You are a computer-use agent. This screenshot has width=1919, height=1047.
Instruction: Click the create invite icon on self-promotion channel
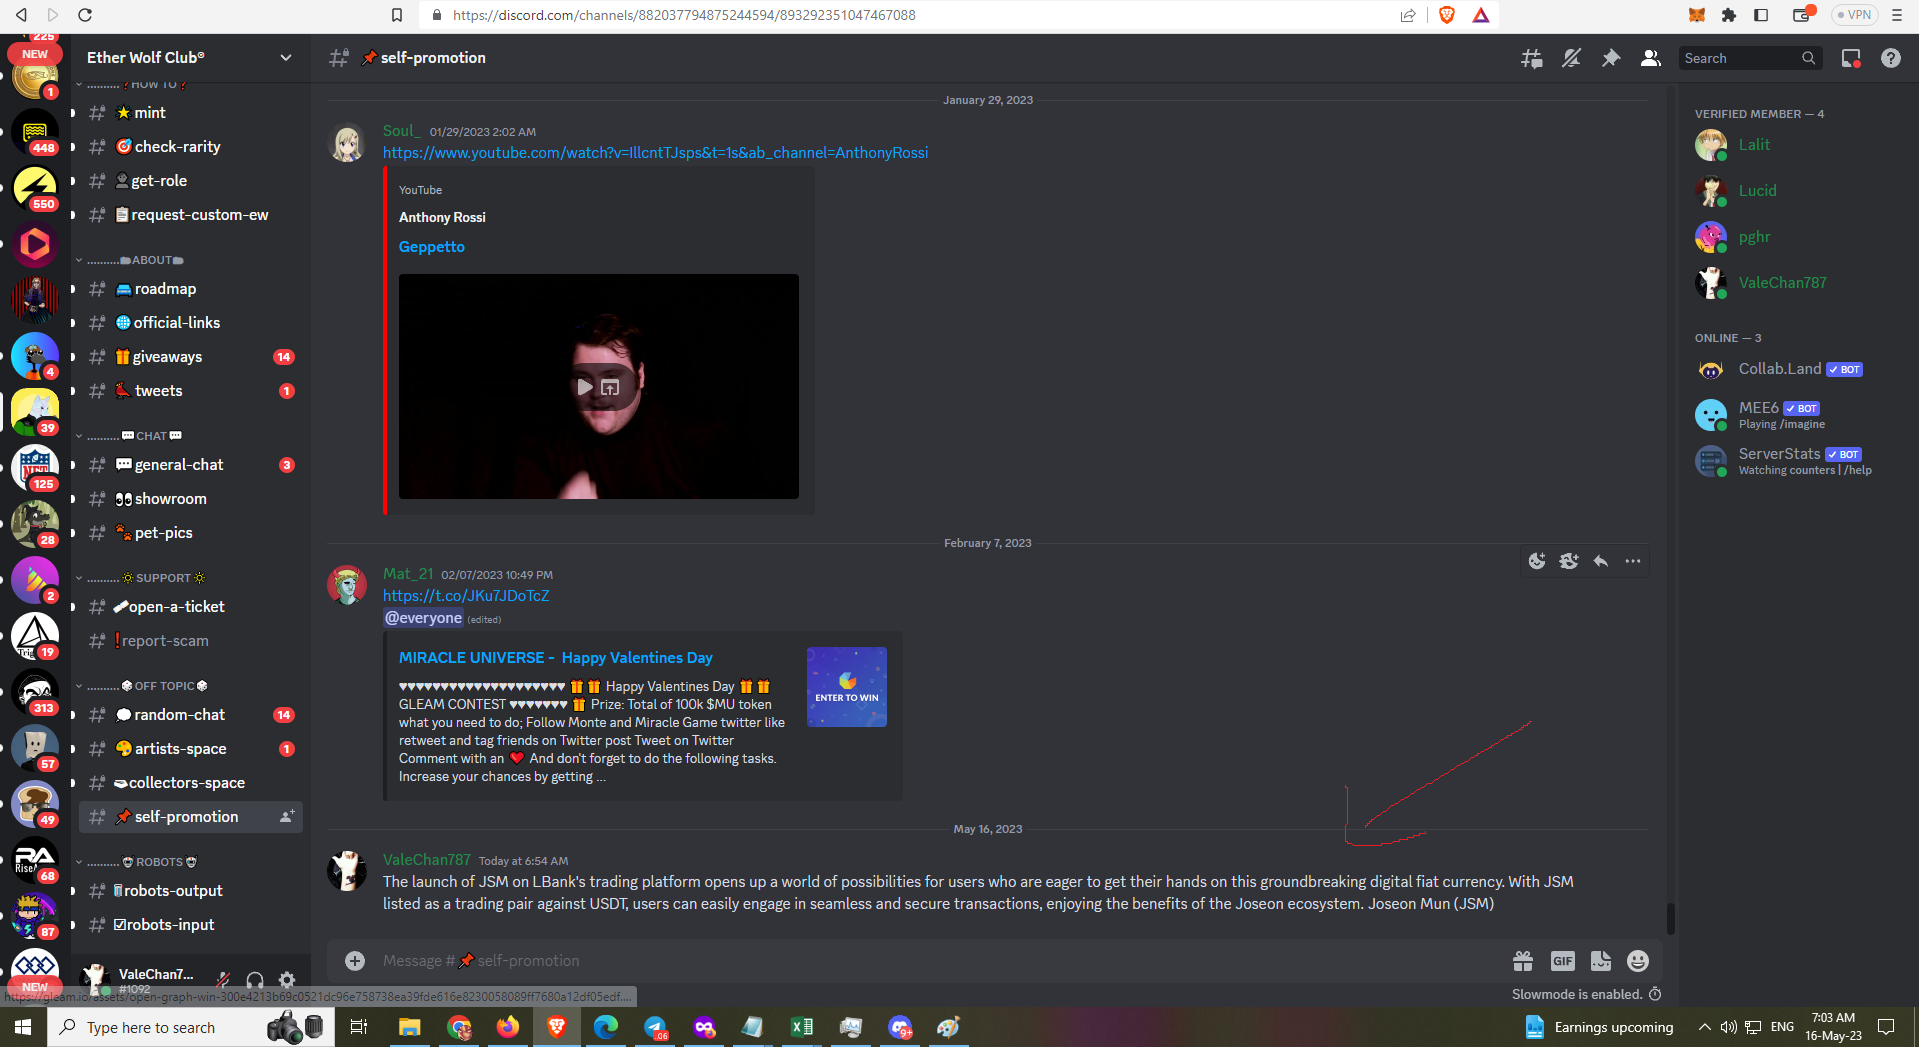point(287,817)
